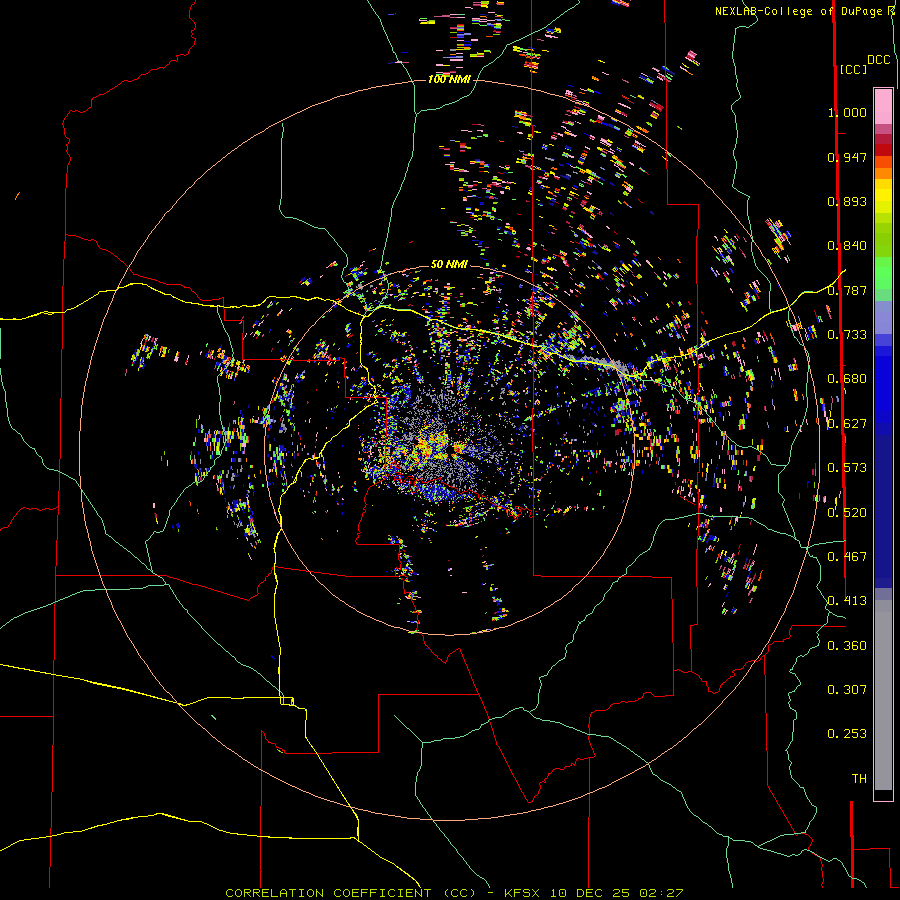Click the 0.627 value on the color scale
This screenshot has width=900, height=900.
point(847,424)
